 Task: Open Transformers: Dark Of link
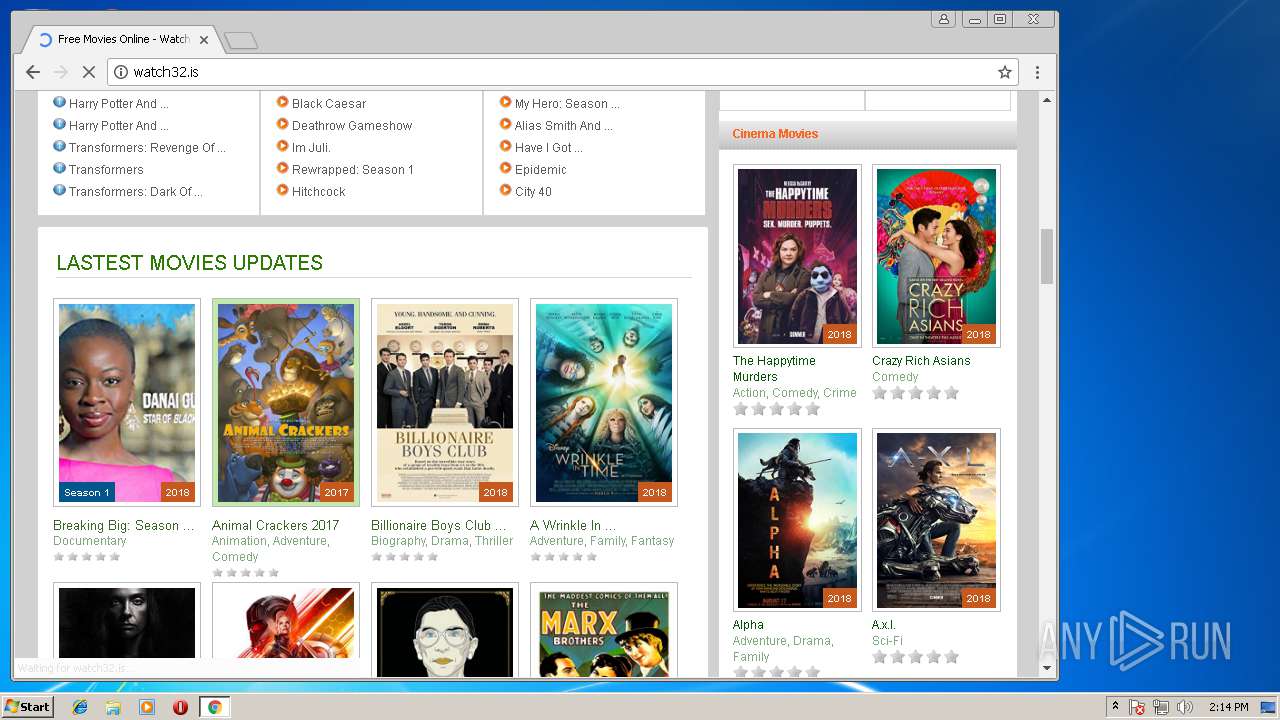[x=135, y=191]
